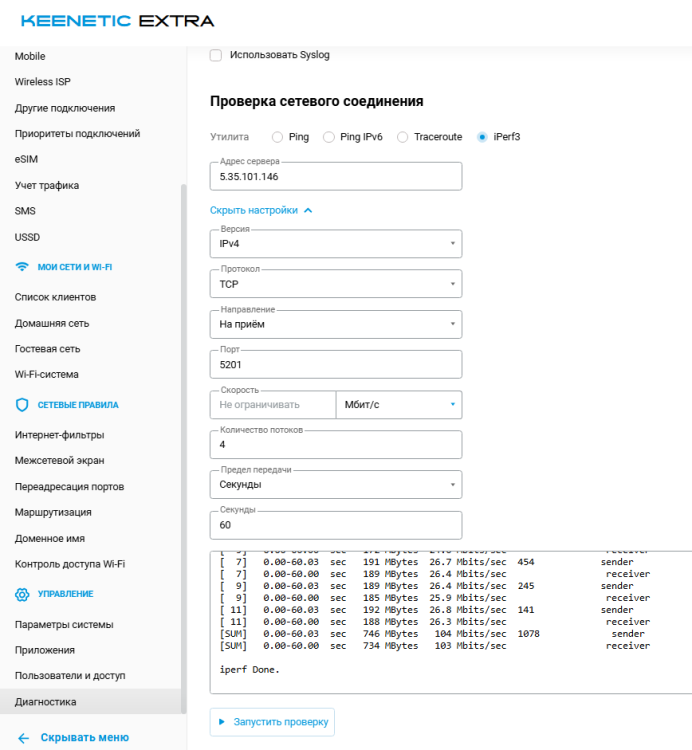Open Приложения menu item
The image size is (692, 750).
click(x=44, y=650)
